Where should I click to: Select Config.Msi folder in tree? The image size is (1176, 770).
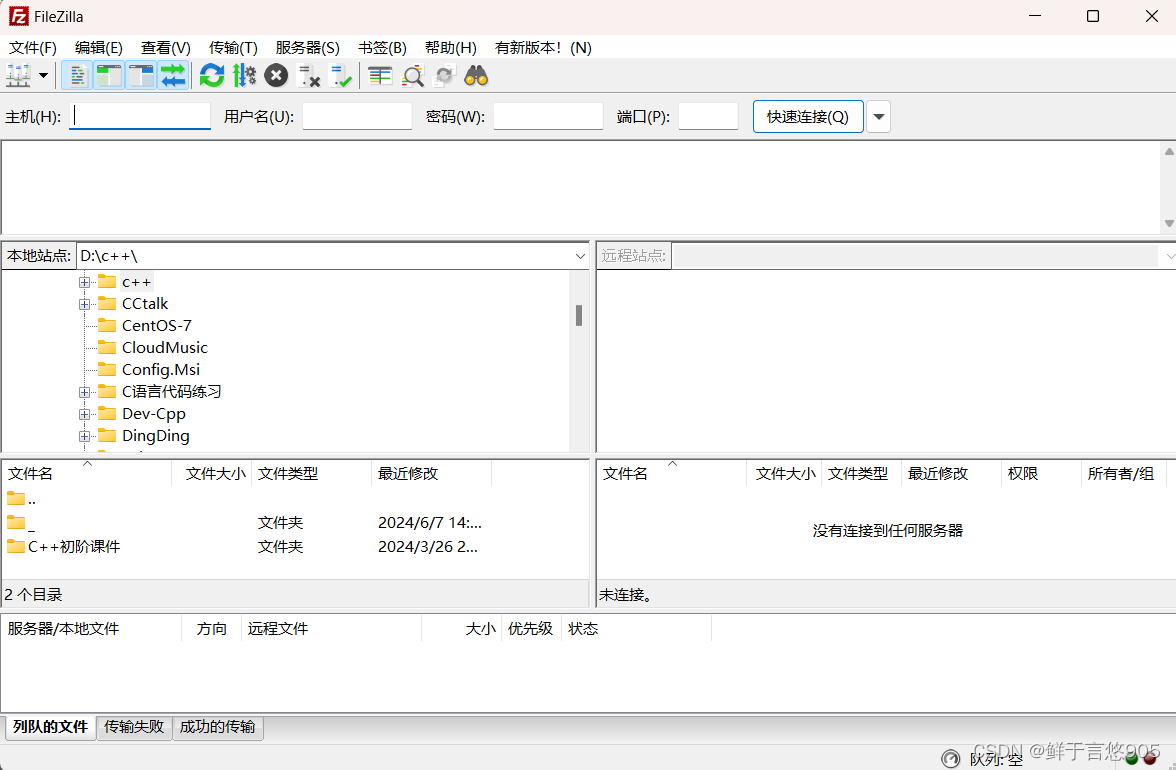coord(160,370)
